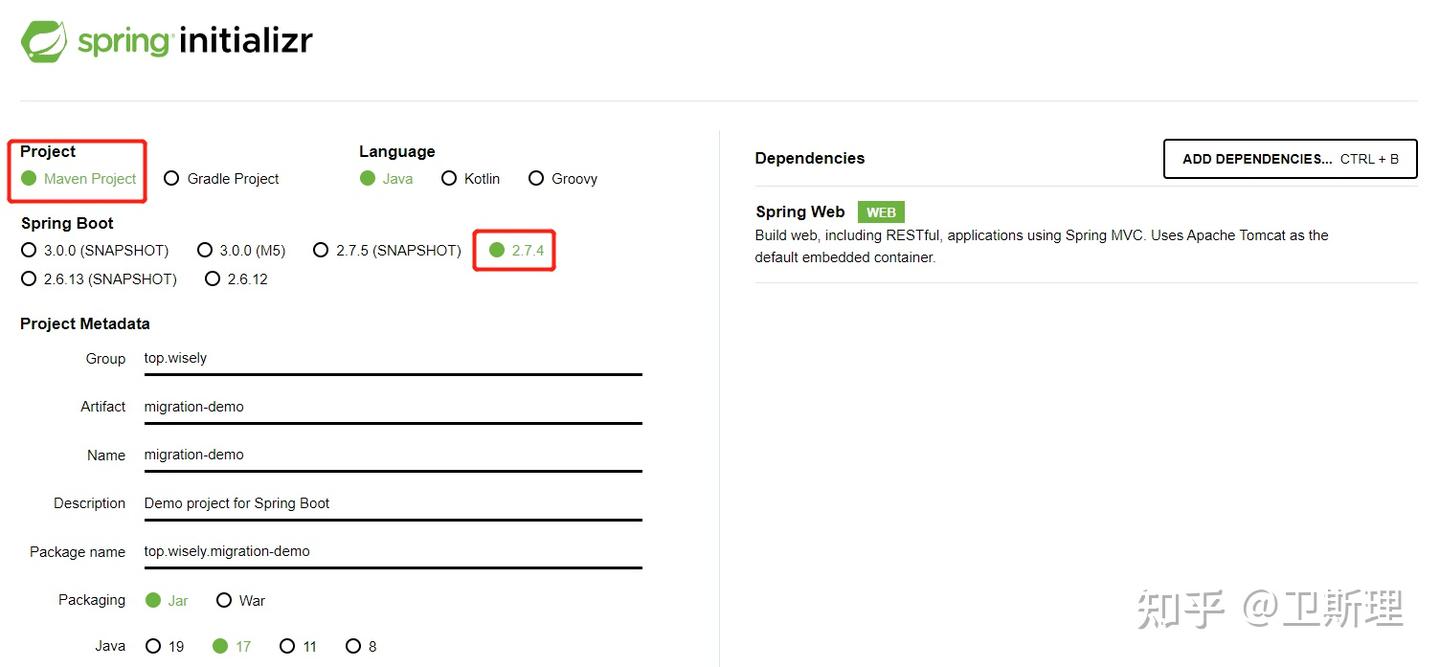
Task: Choose Maven Project as project type
Action: pos(29,178)
